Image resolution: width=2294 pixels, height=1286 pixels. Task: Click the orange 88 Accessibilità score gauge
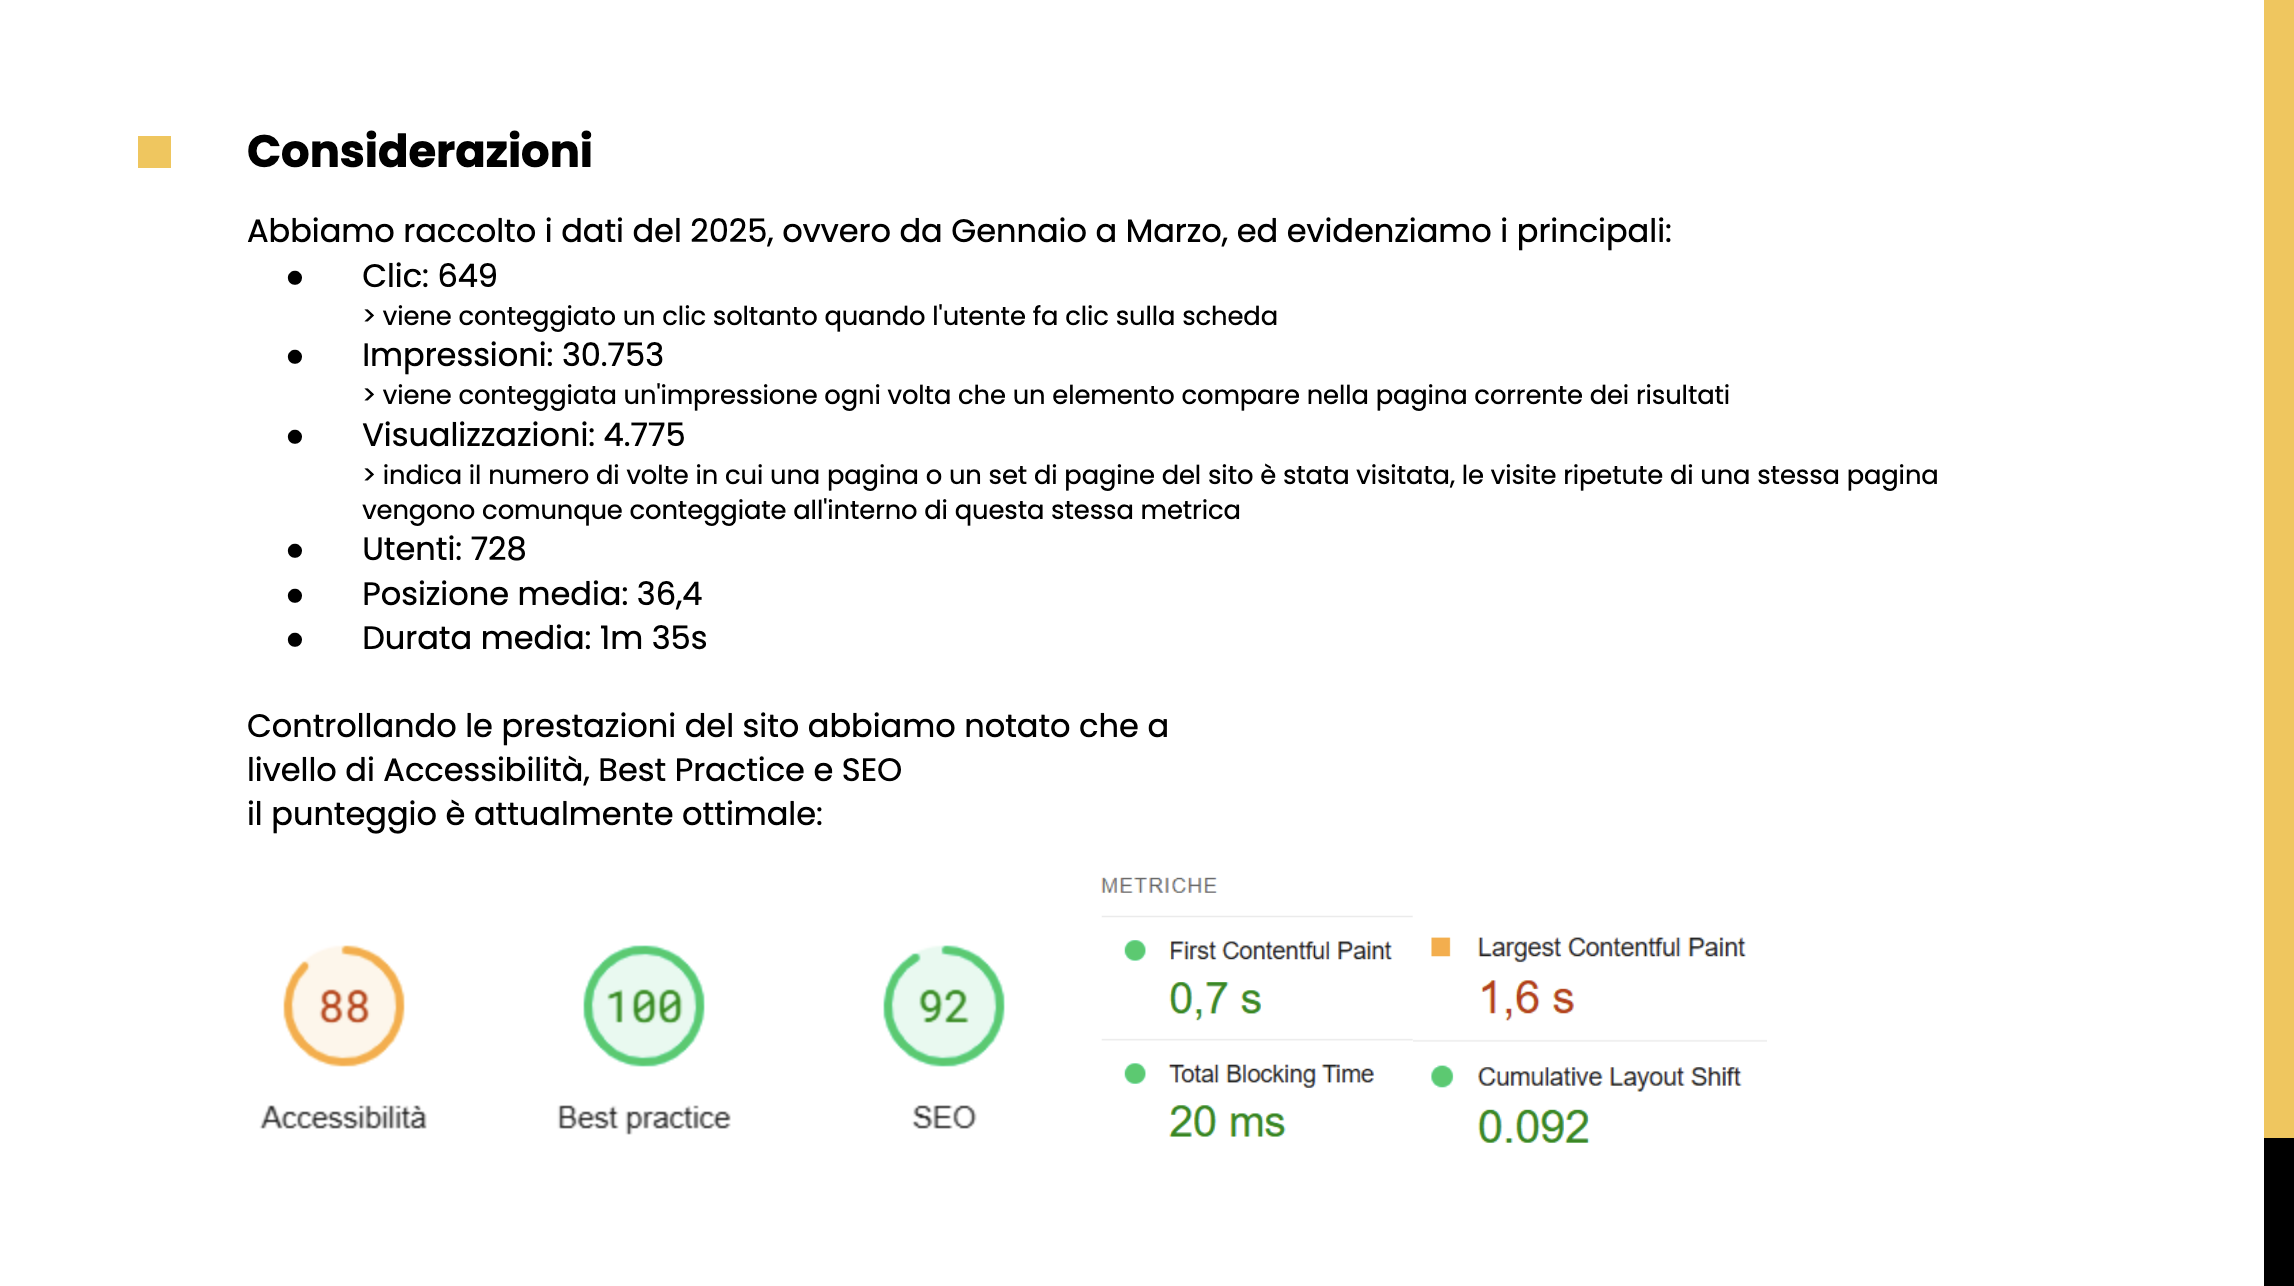pos(344,1006)
